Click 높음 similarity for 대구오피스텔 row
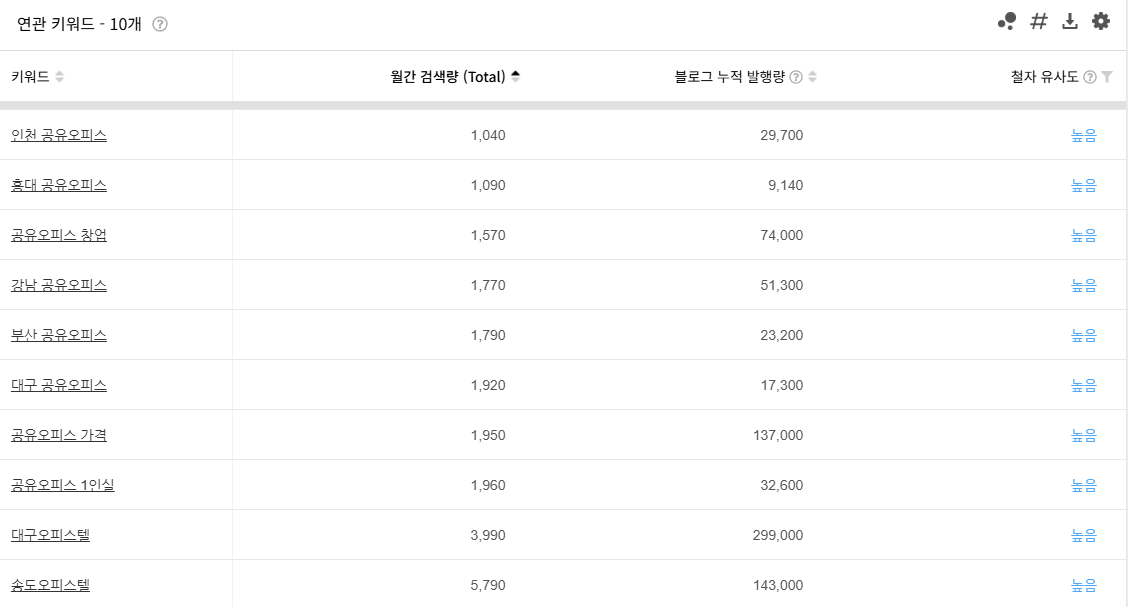This screenshot has width=1128, height=607. [x=1083, y=535]
